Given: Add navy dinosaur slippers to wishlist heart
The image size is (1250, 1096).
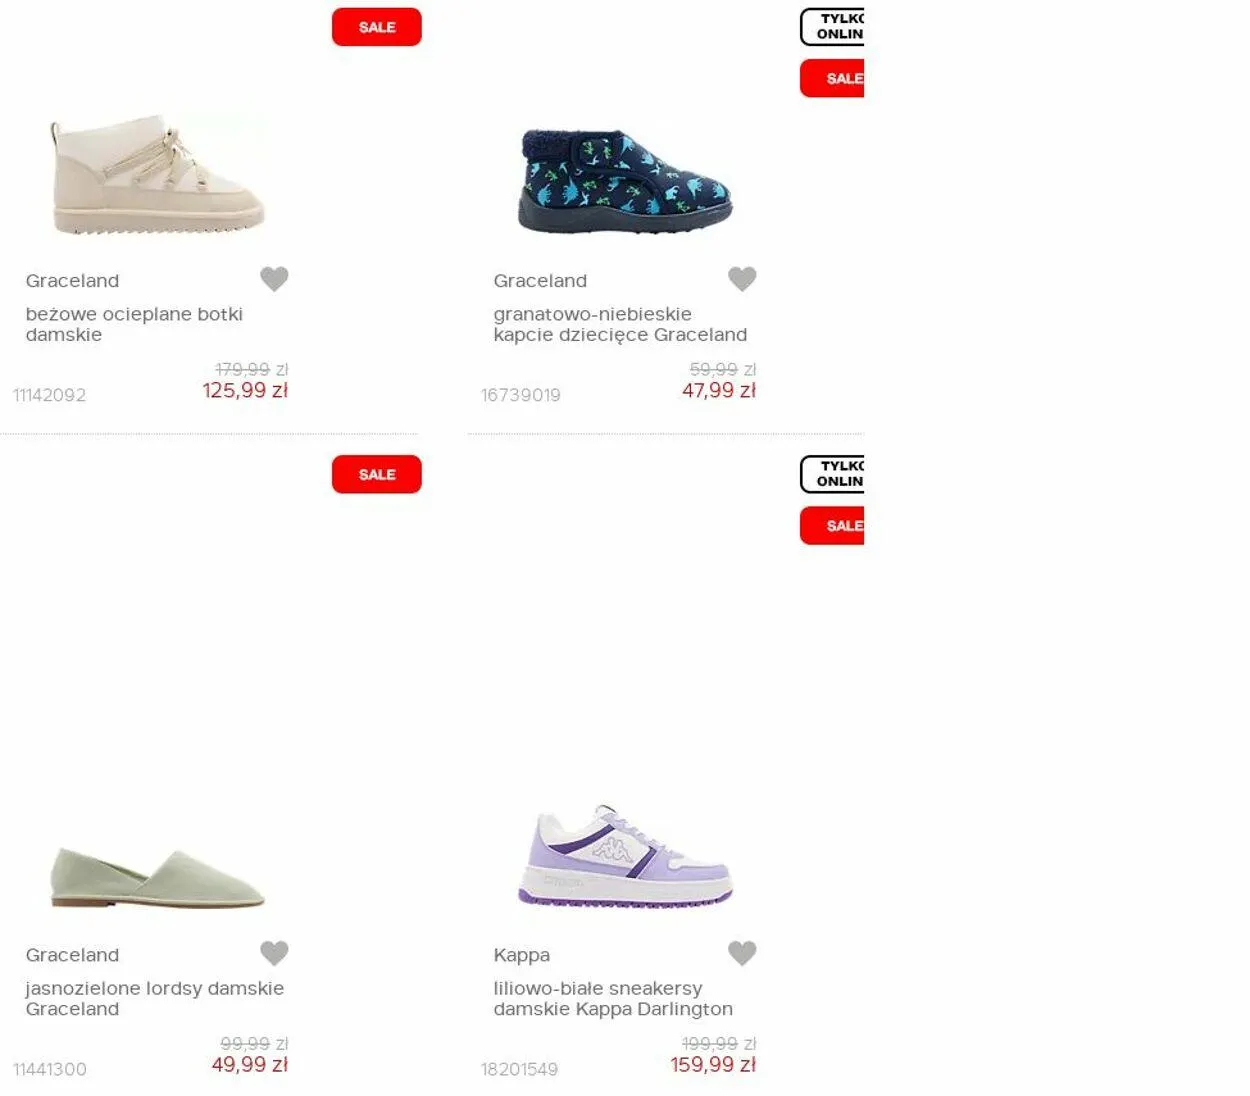Looking at the screenshot, I should (x=742, y=279).
